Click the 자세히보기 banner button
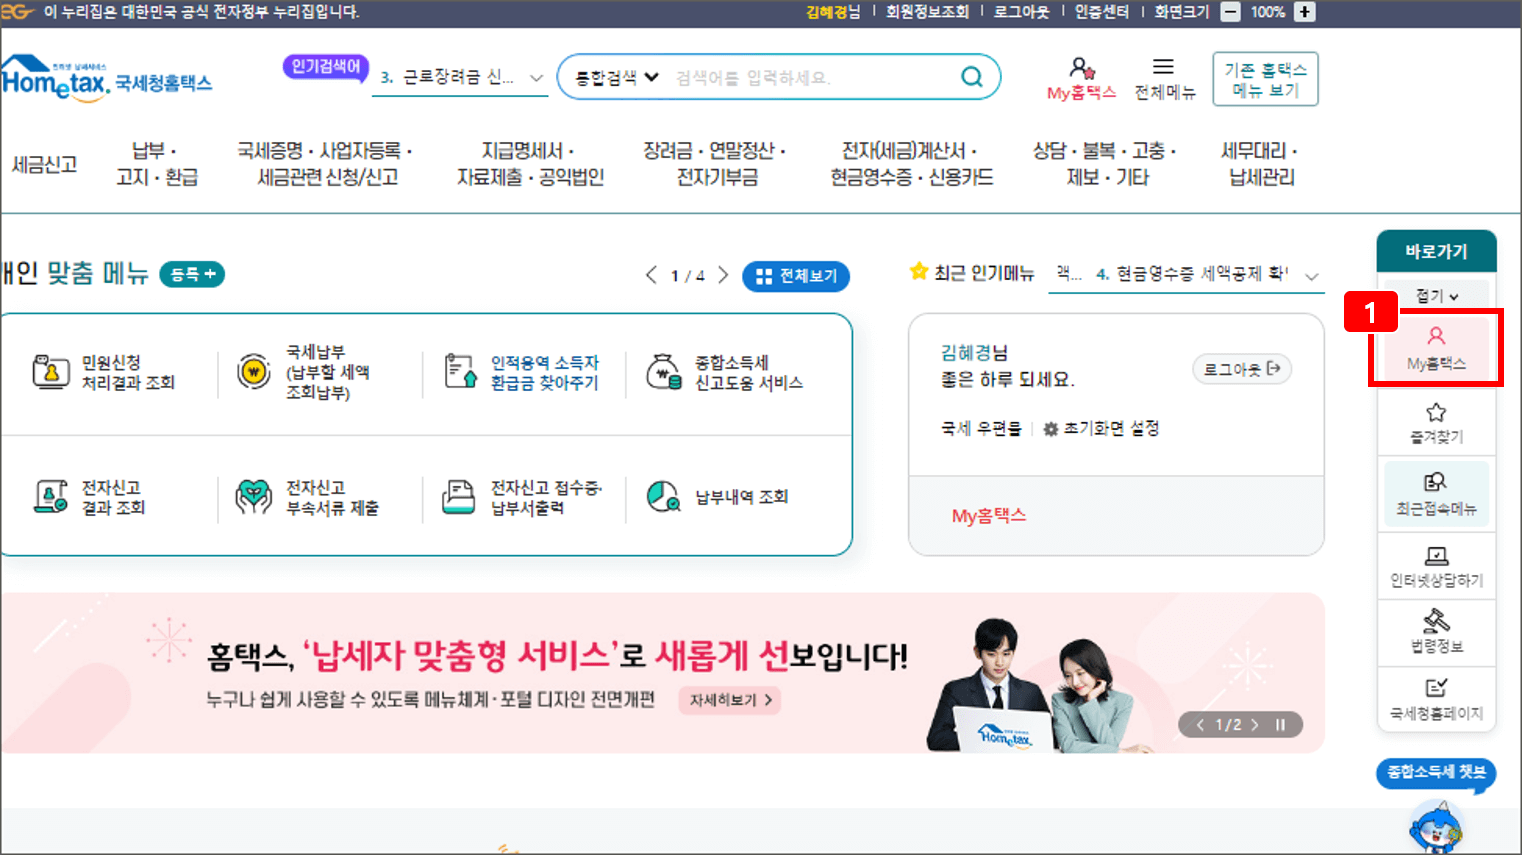 pyautogui.click(x=729, y=701)
